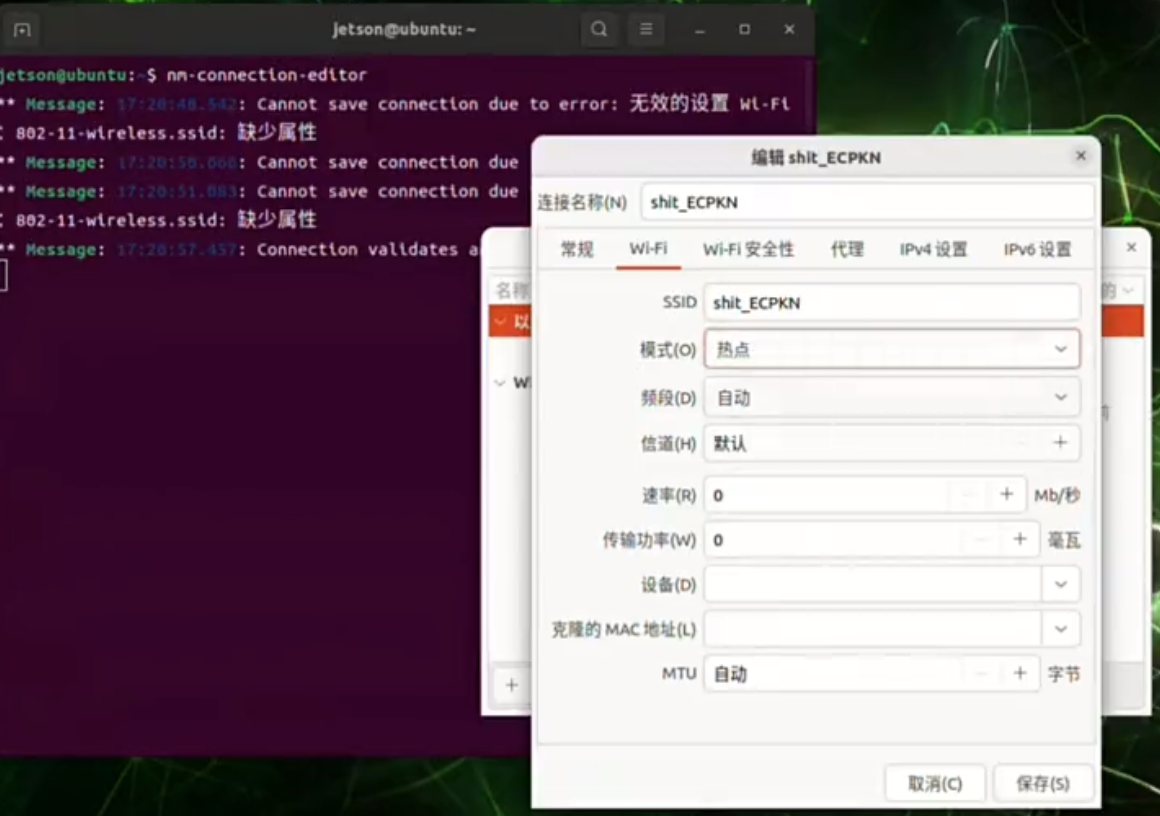Select the Wi-Fi tab
The height and width of the screenshot is (816, 1160).
(x=648, y=249)
